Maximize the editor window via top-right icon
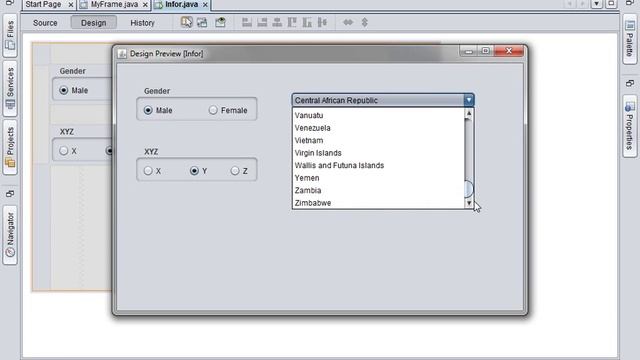Image resolution: width=640 pixels, height=360 pixels. pos(611,4)
